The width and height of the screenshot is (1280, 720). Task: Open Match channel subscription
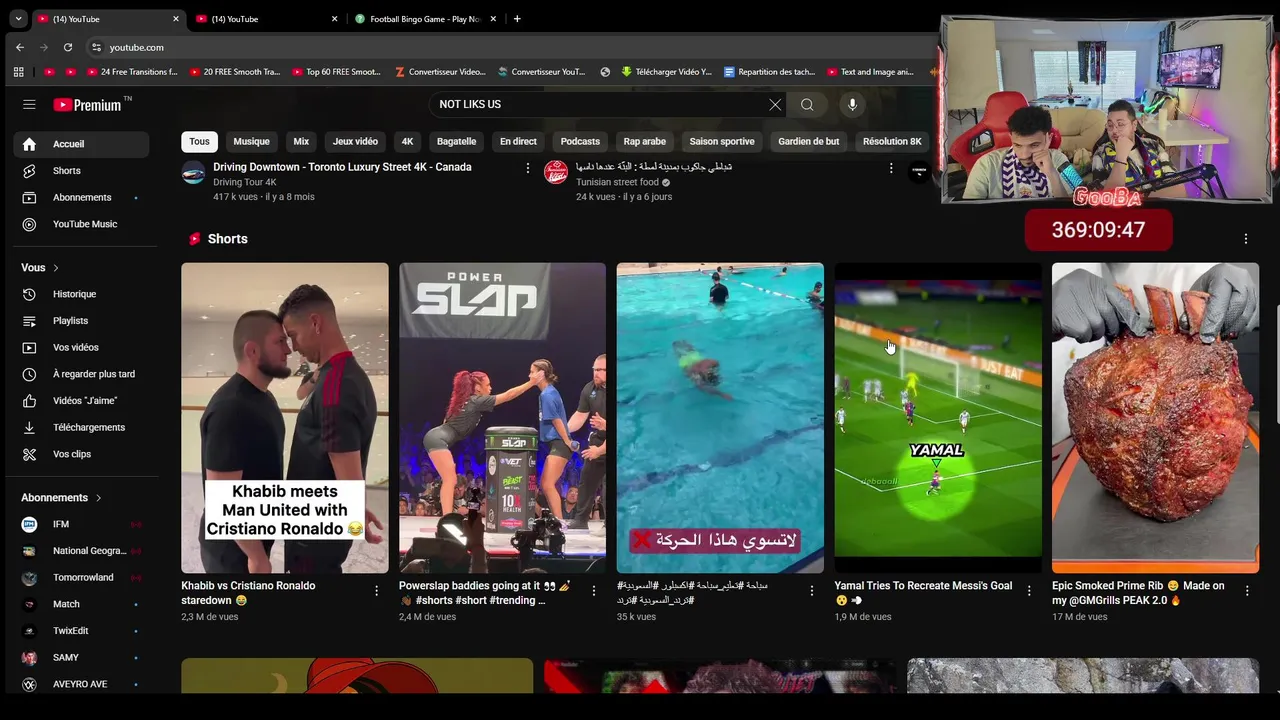click(x=82, y=604)
